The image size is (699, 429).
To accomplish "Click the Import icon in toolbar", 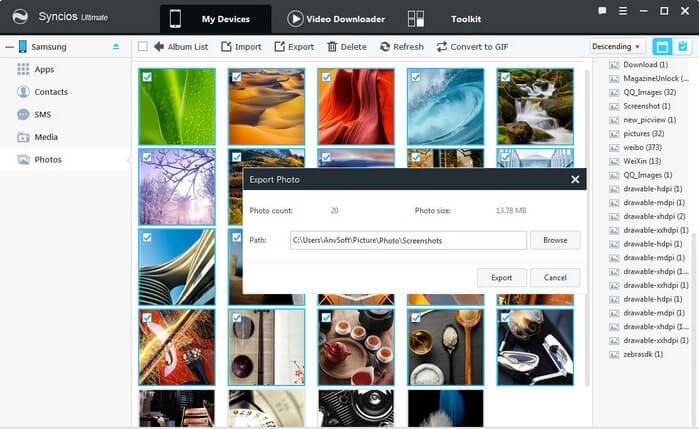I will coord(226,46).
